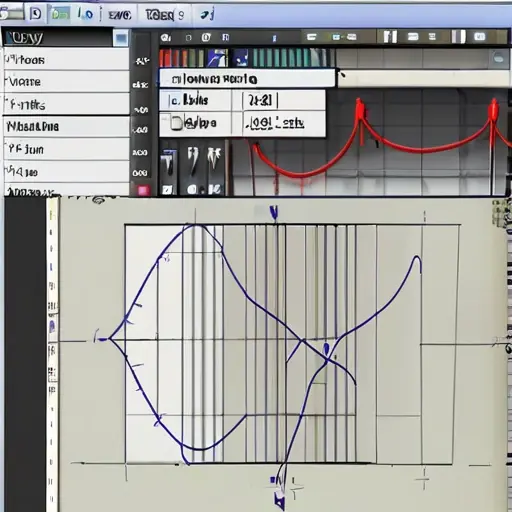The height and width of the screenshot is (512, 512).
Task: Click the blue "I.o" icon in top toolbar
Action: pos(85,14)
